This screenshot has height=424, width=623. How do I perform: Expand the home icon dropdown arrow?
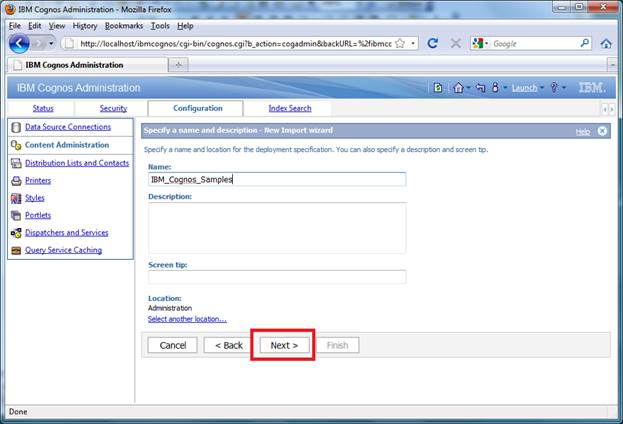click(468, 87)
